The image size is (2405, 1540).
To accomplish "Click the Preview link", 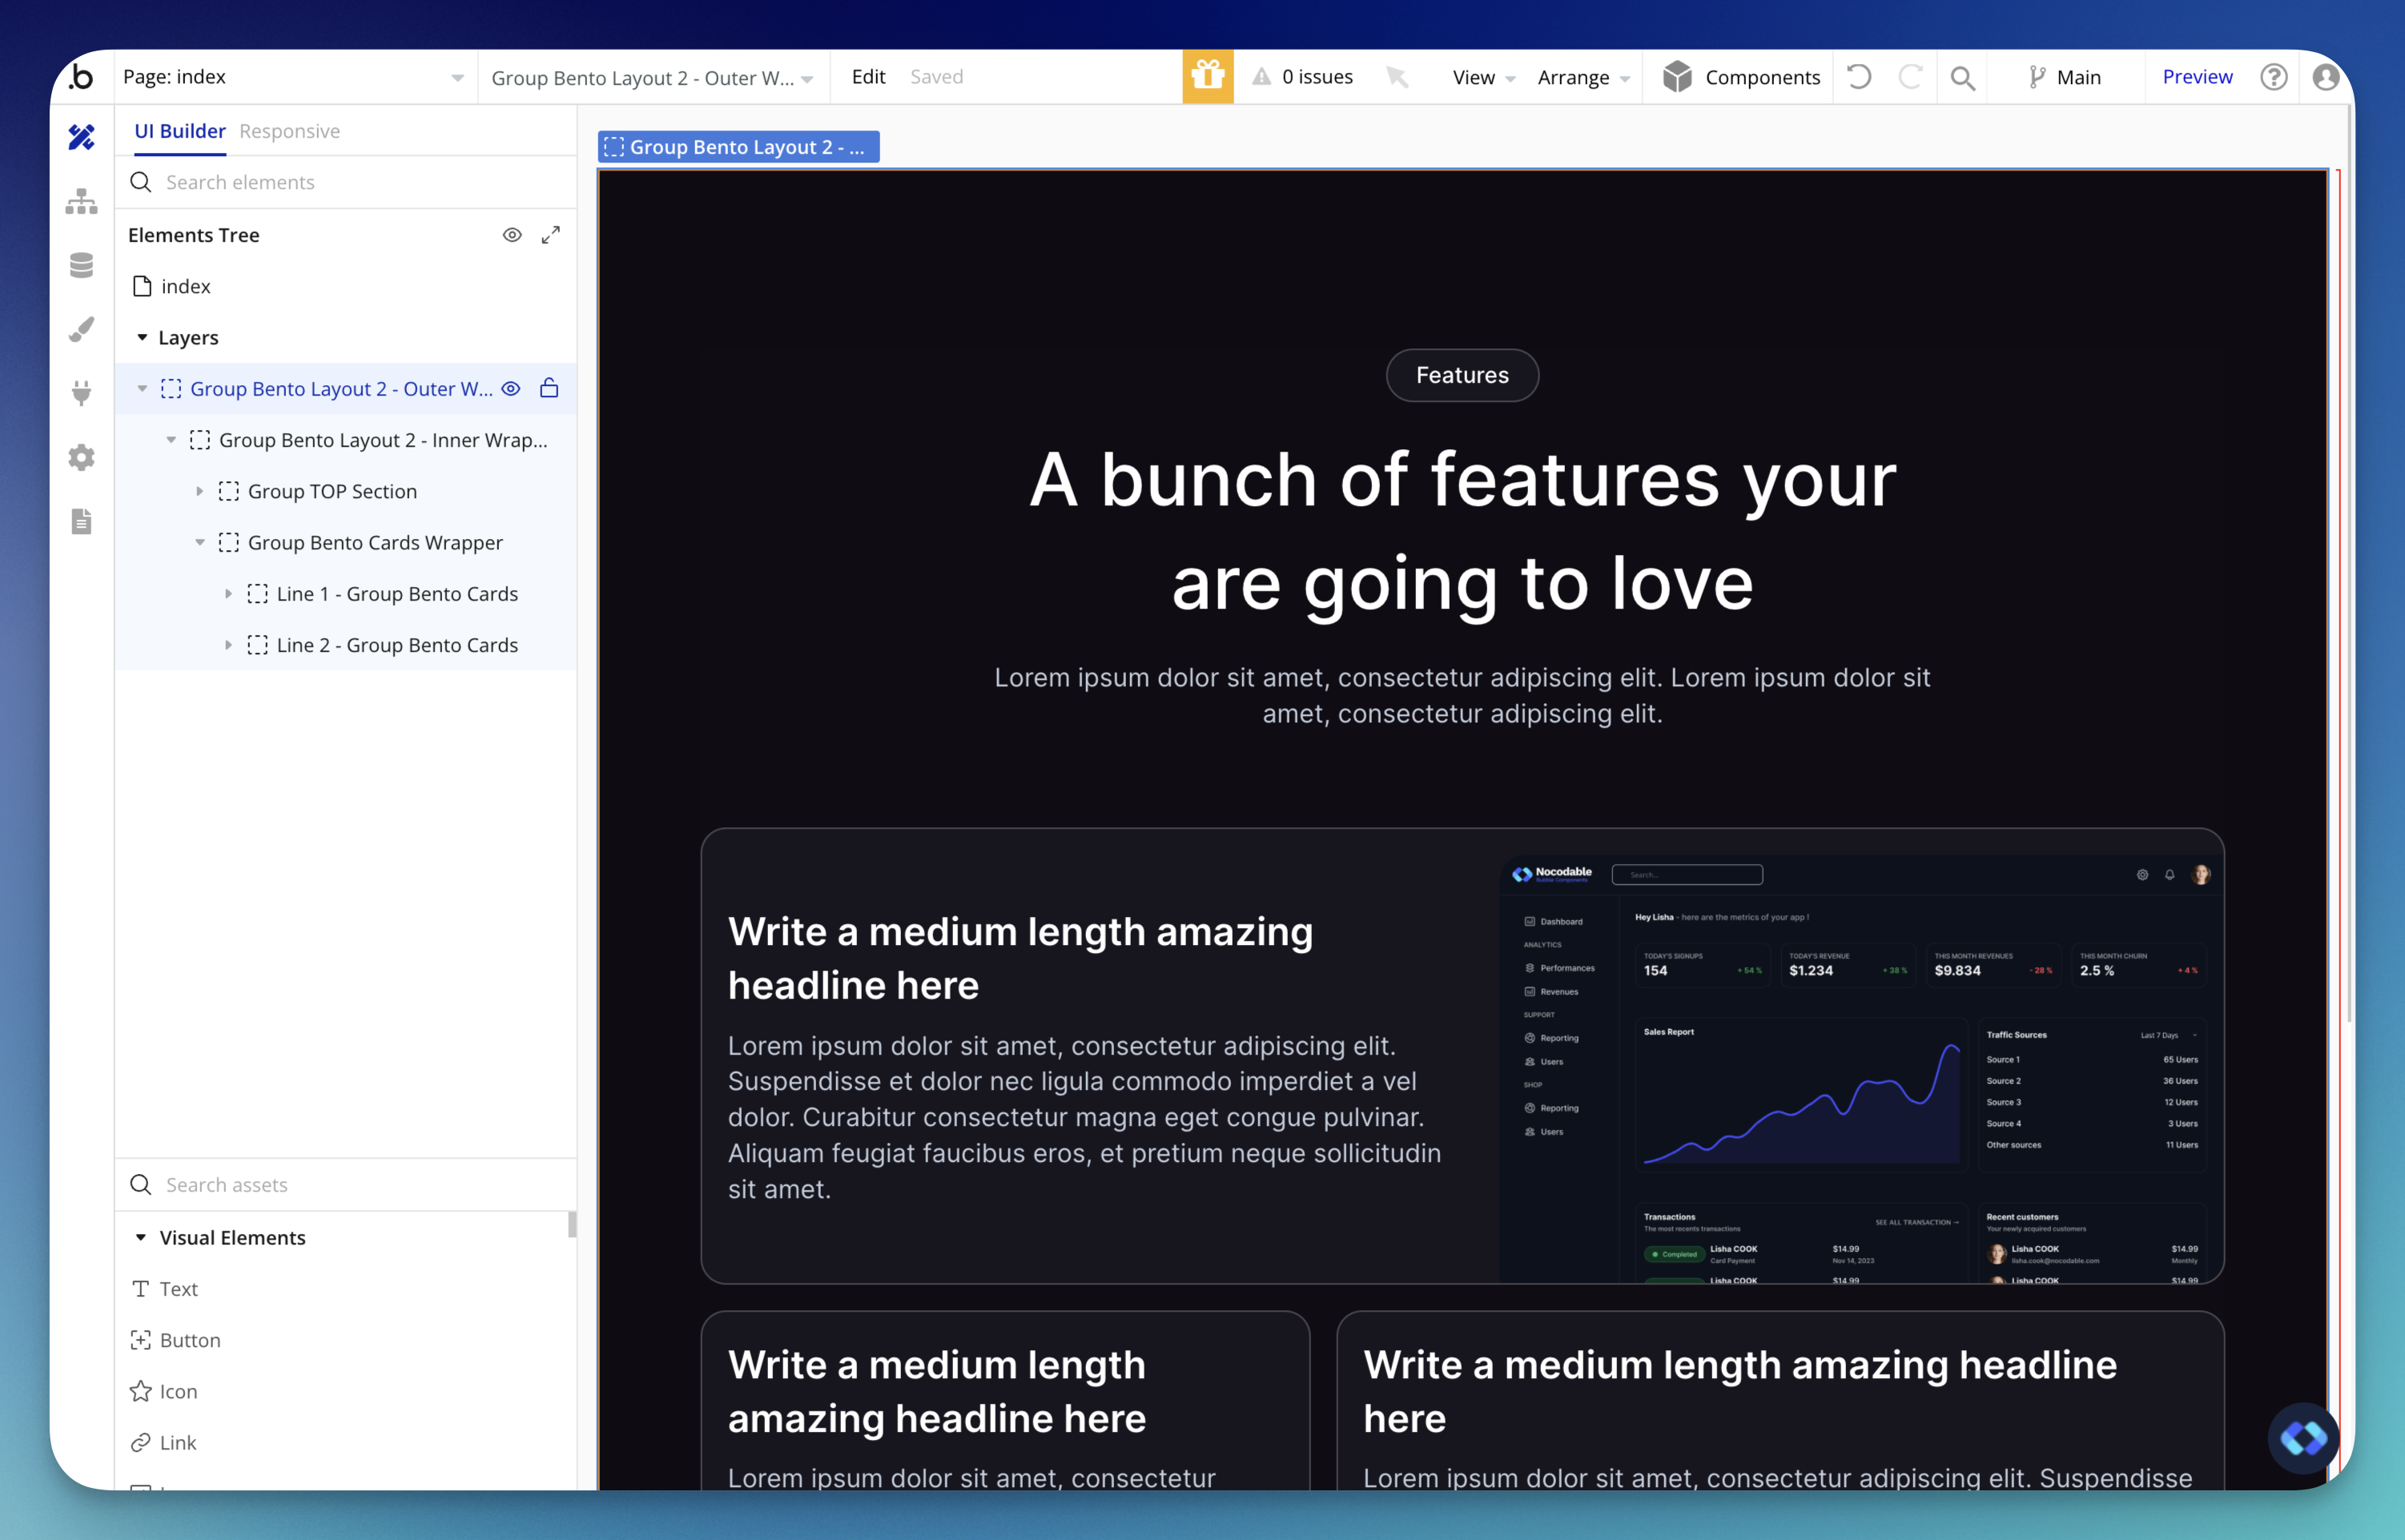I will pos(2197,77).
